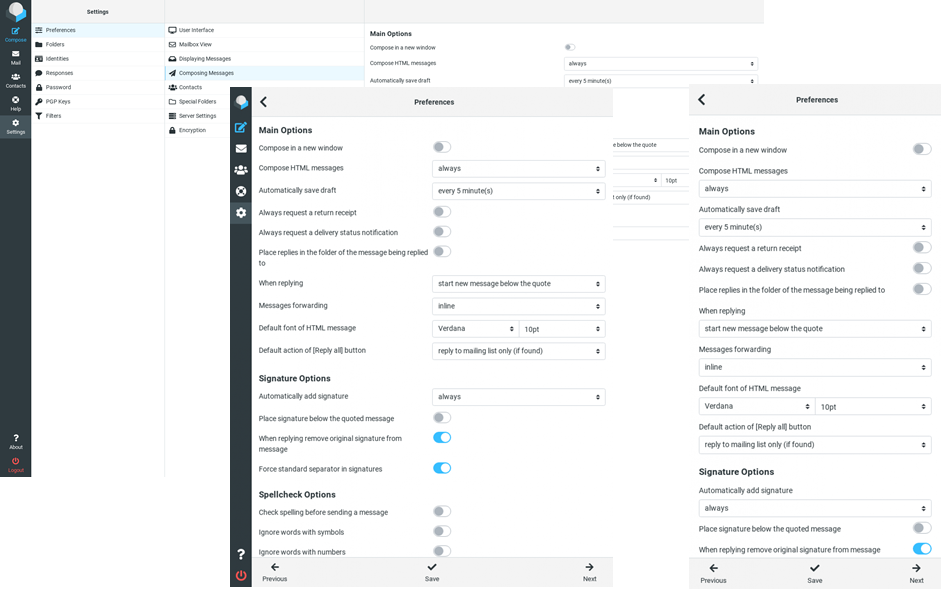Switch to the Mailbox View section

pos(195,45)
